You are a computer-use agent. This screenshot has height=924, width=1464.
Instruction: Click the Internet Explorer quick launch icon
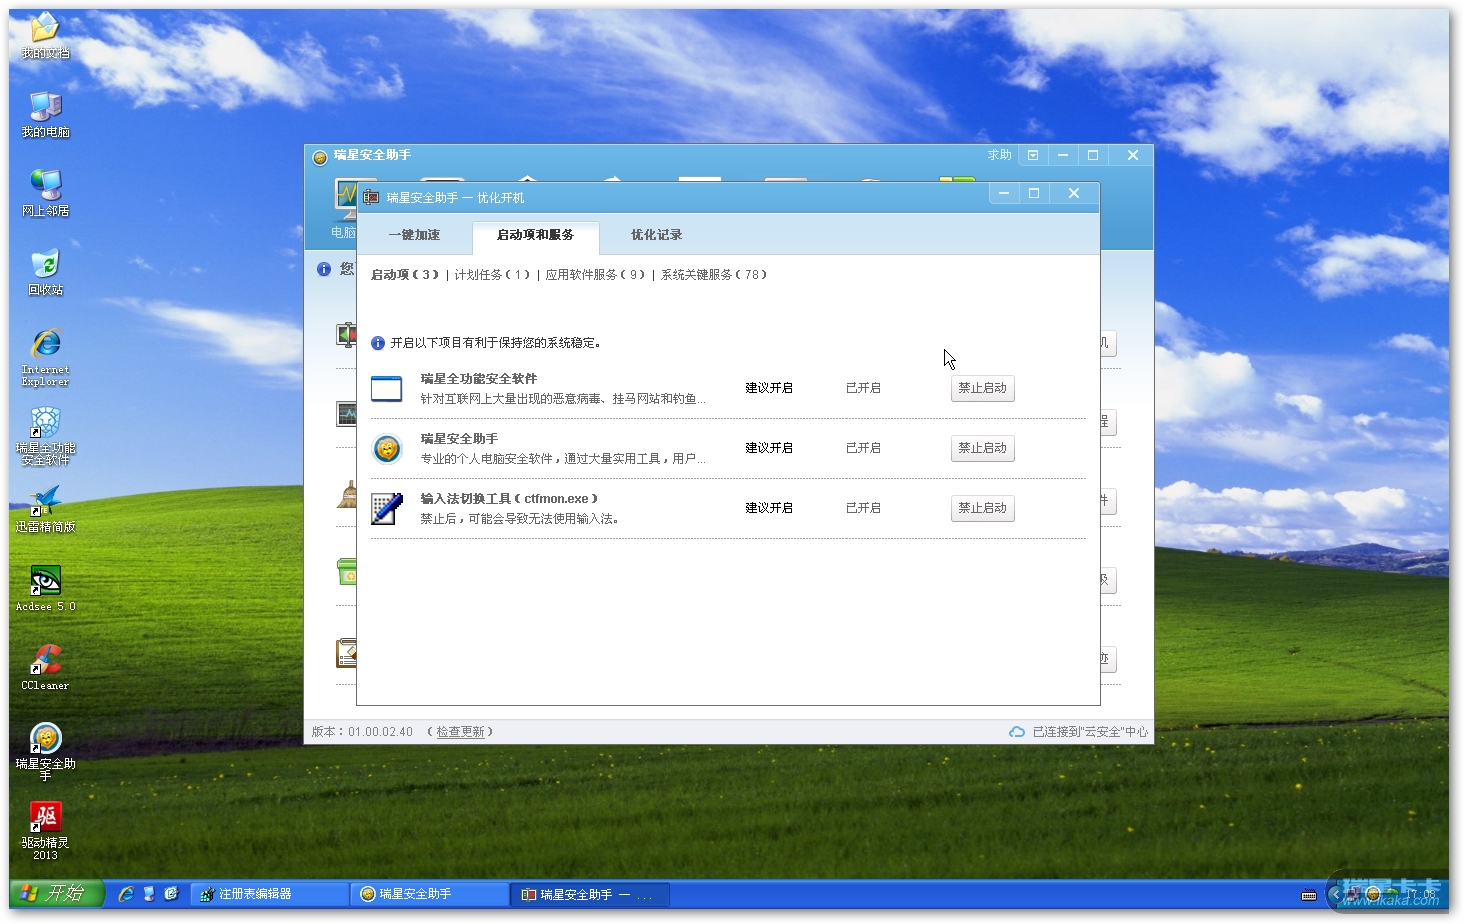pos(126,894)
